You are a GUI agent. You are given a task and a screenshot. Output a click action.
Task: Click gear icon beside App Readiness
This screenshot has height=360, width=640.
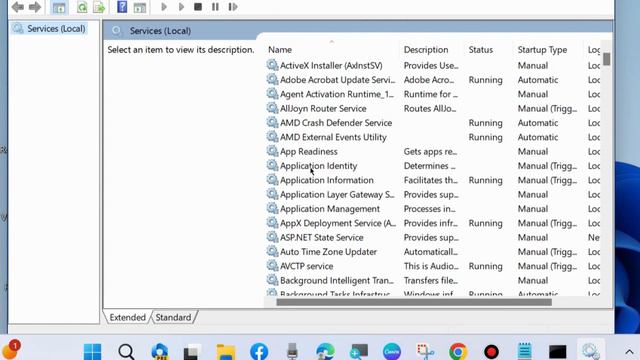click(272, 151)
